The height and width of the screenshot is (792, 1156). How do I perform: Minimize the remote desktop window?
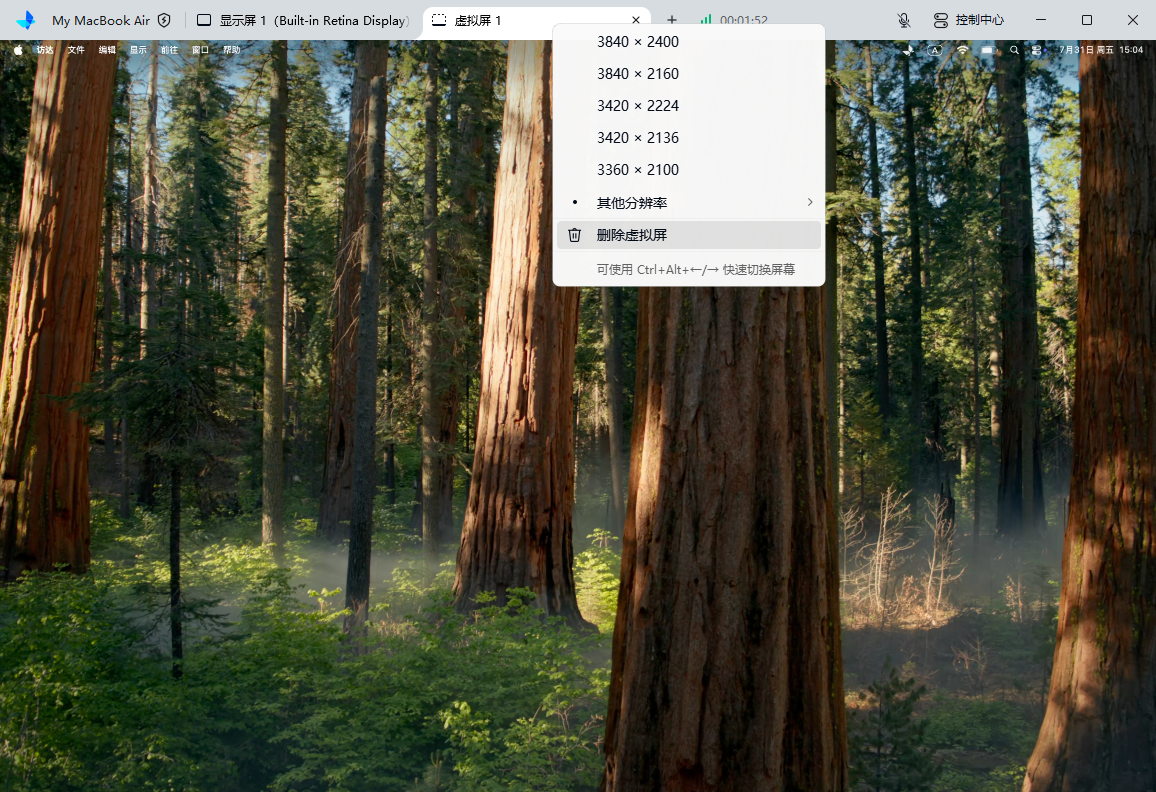coord(1040,20)
